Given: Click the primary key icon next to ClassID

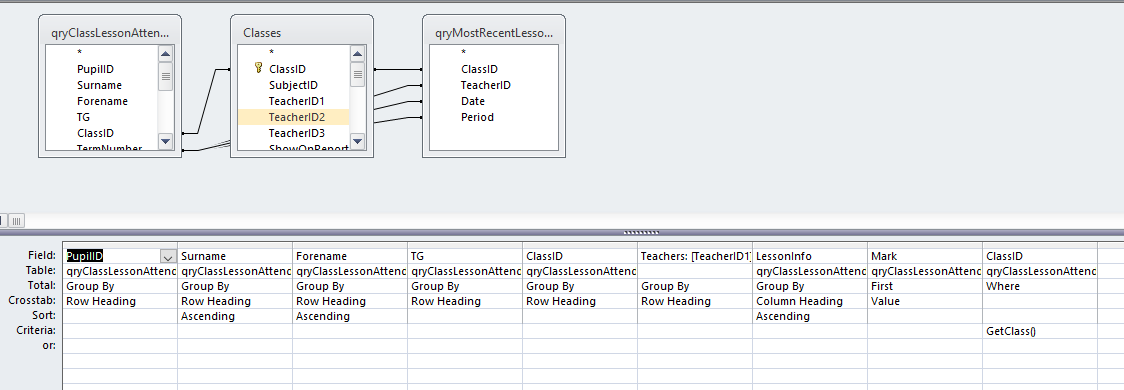Looking at the screenshot, I should tap(259, 69).
